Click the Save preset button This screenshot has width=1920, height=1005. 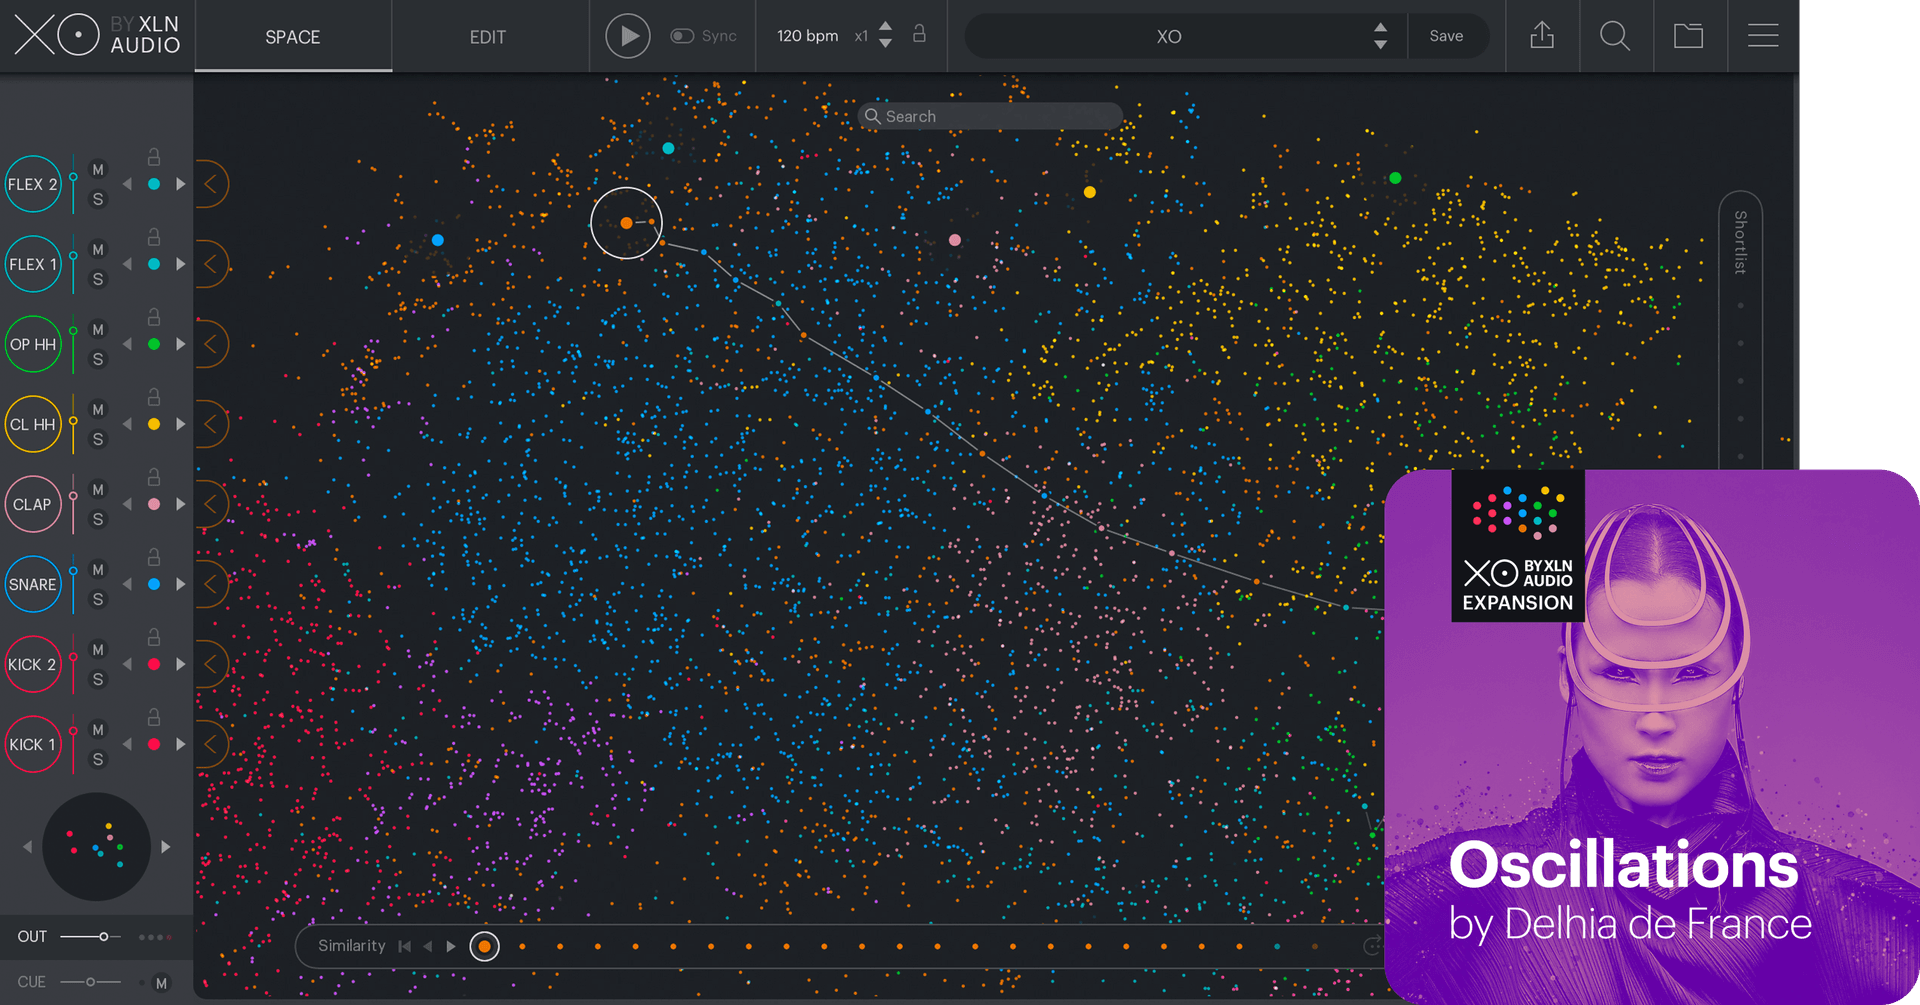(1446, 36)
